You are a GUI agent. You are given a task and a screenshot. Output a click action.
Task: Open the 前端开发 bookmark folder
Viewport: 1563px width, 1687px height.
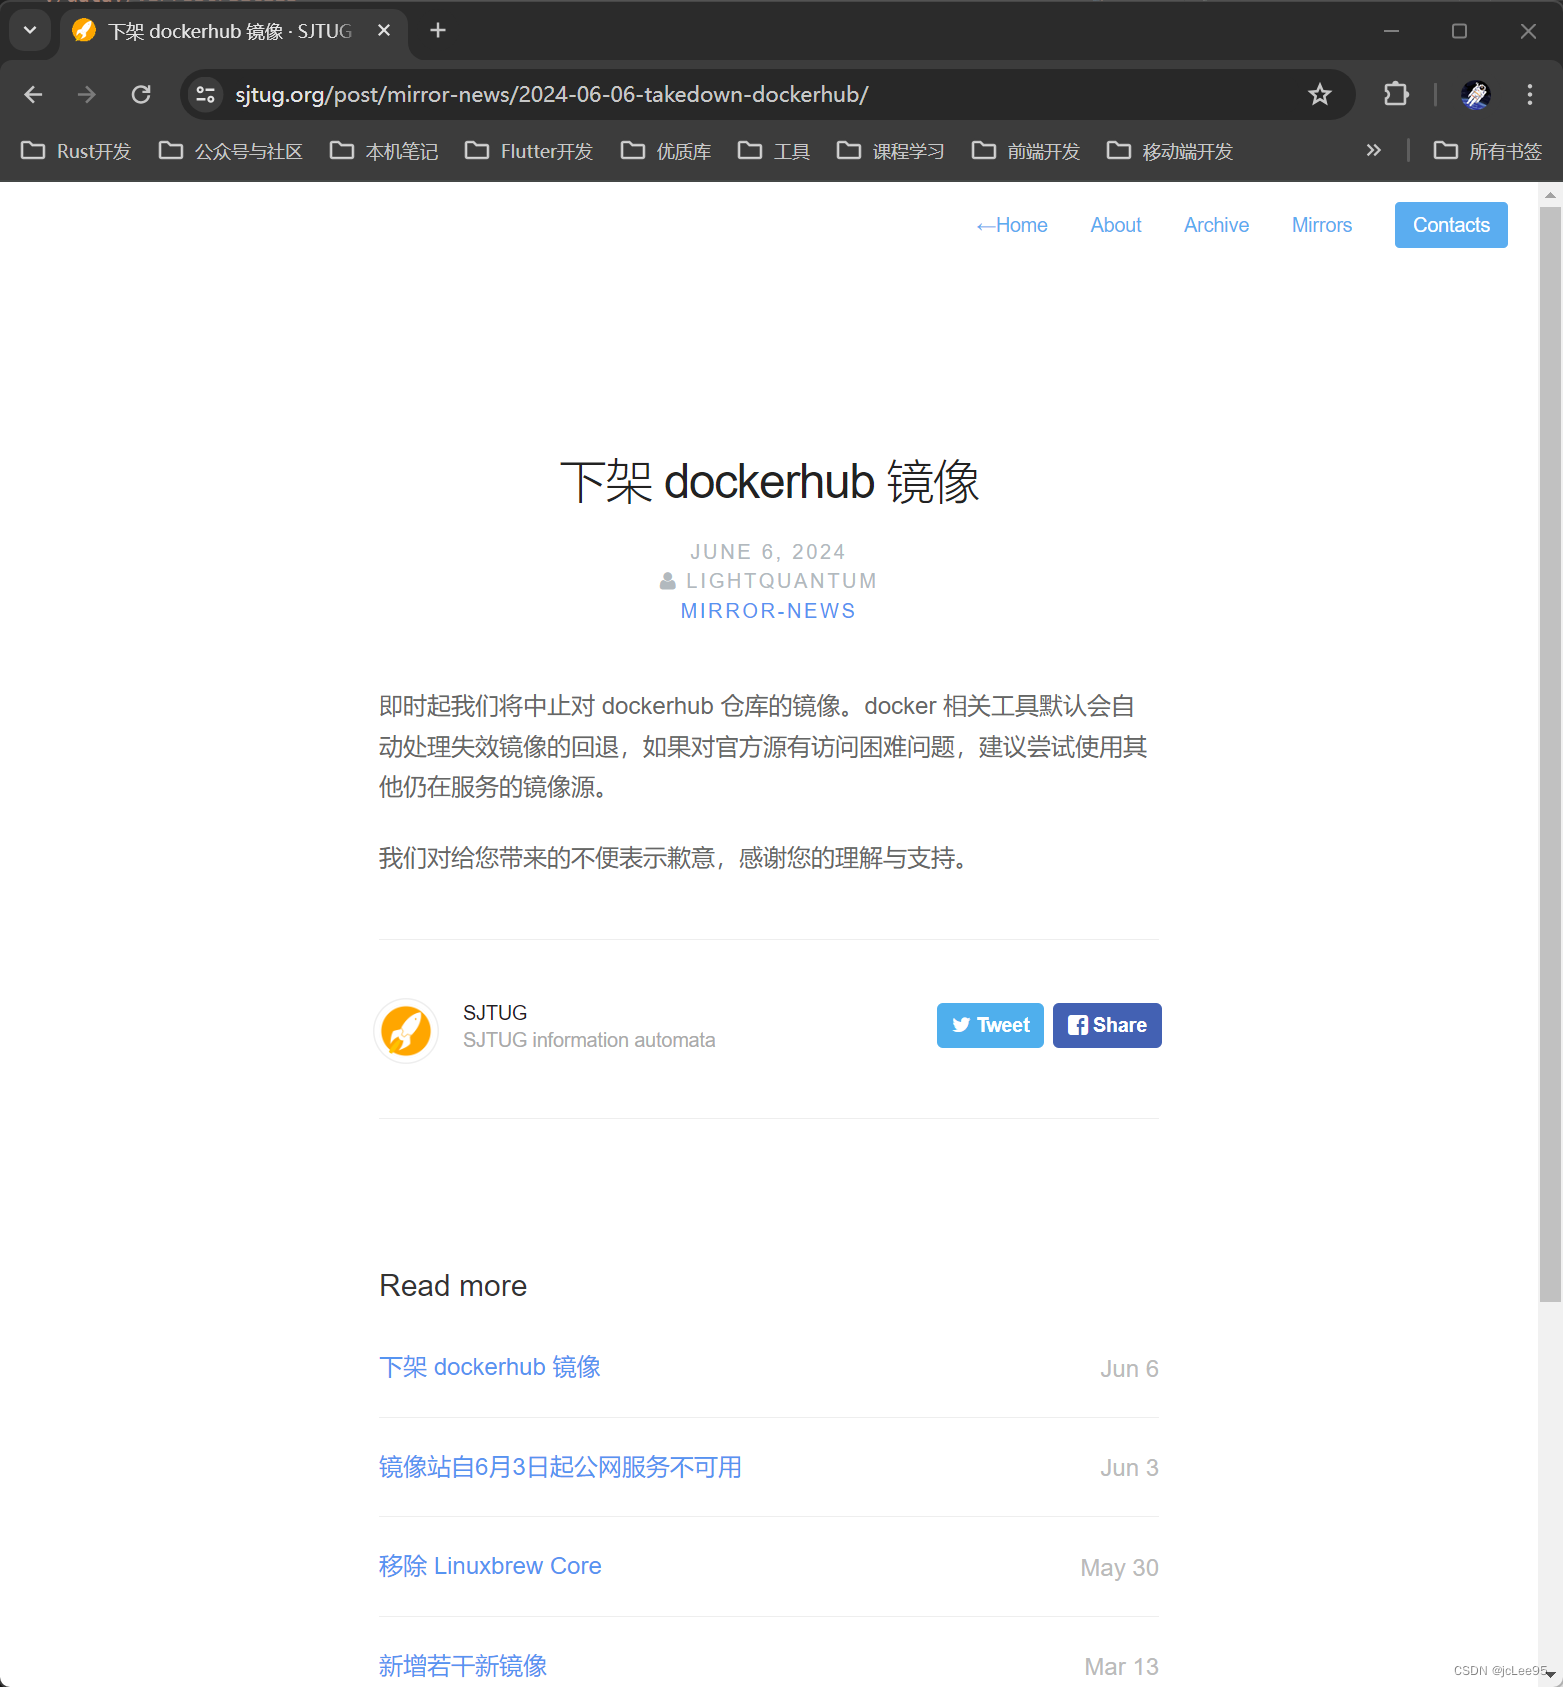point(1026,151)
